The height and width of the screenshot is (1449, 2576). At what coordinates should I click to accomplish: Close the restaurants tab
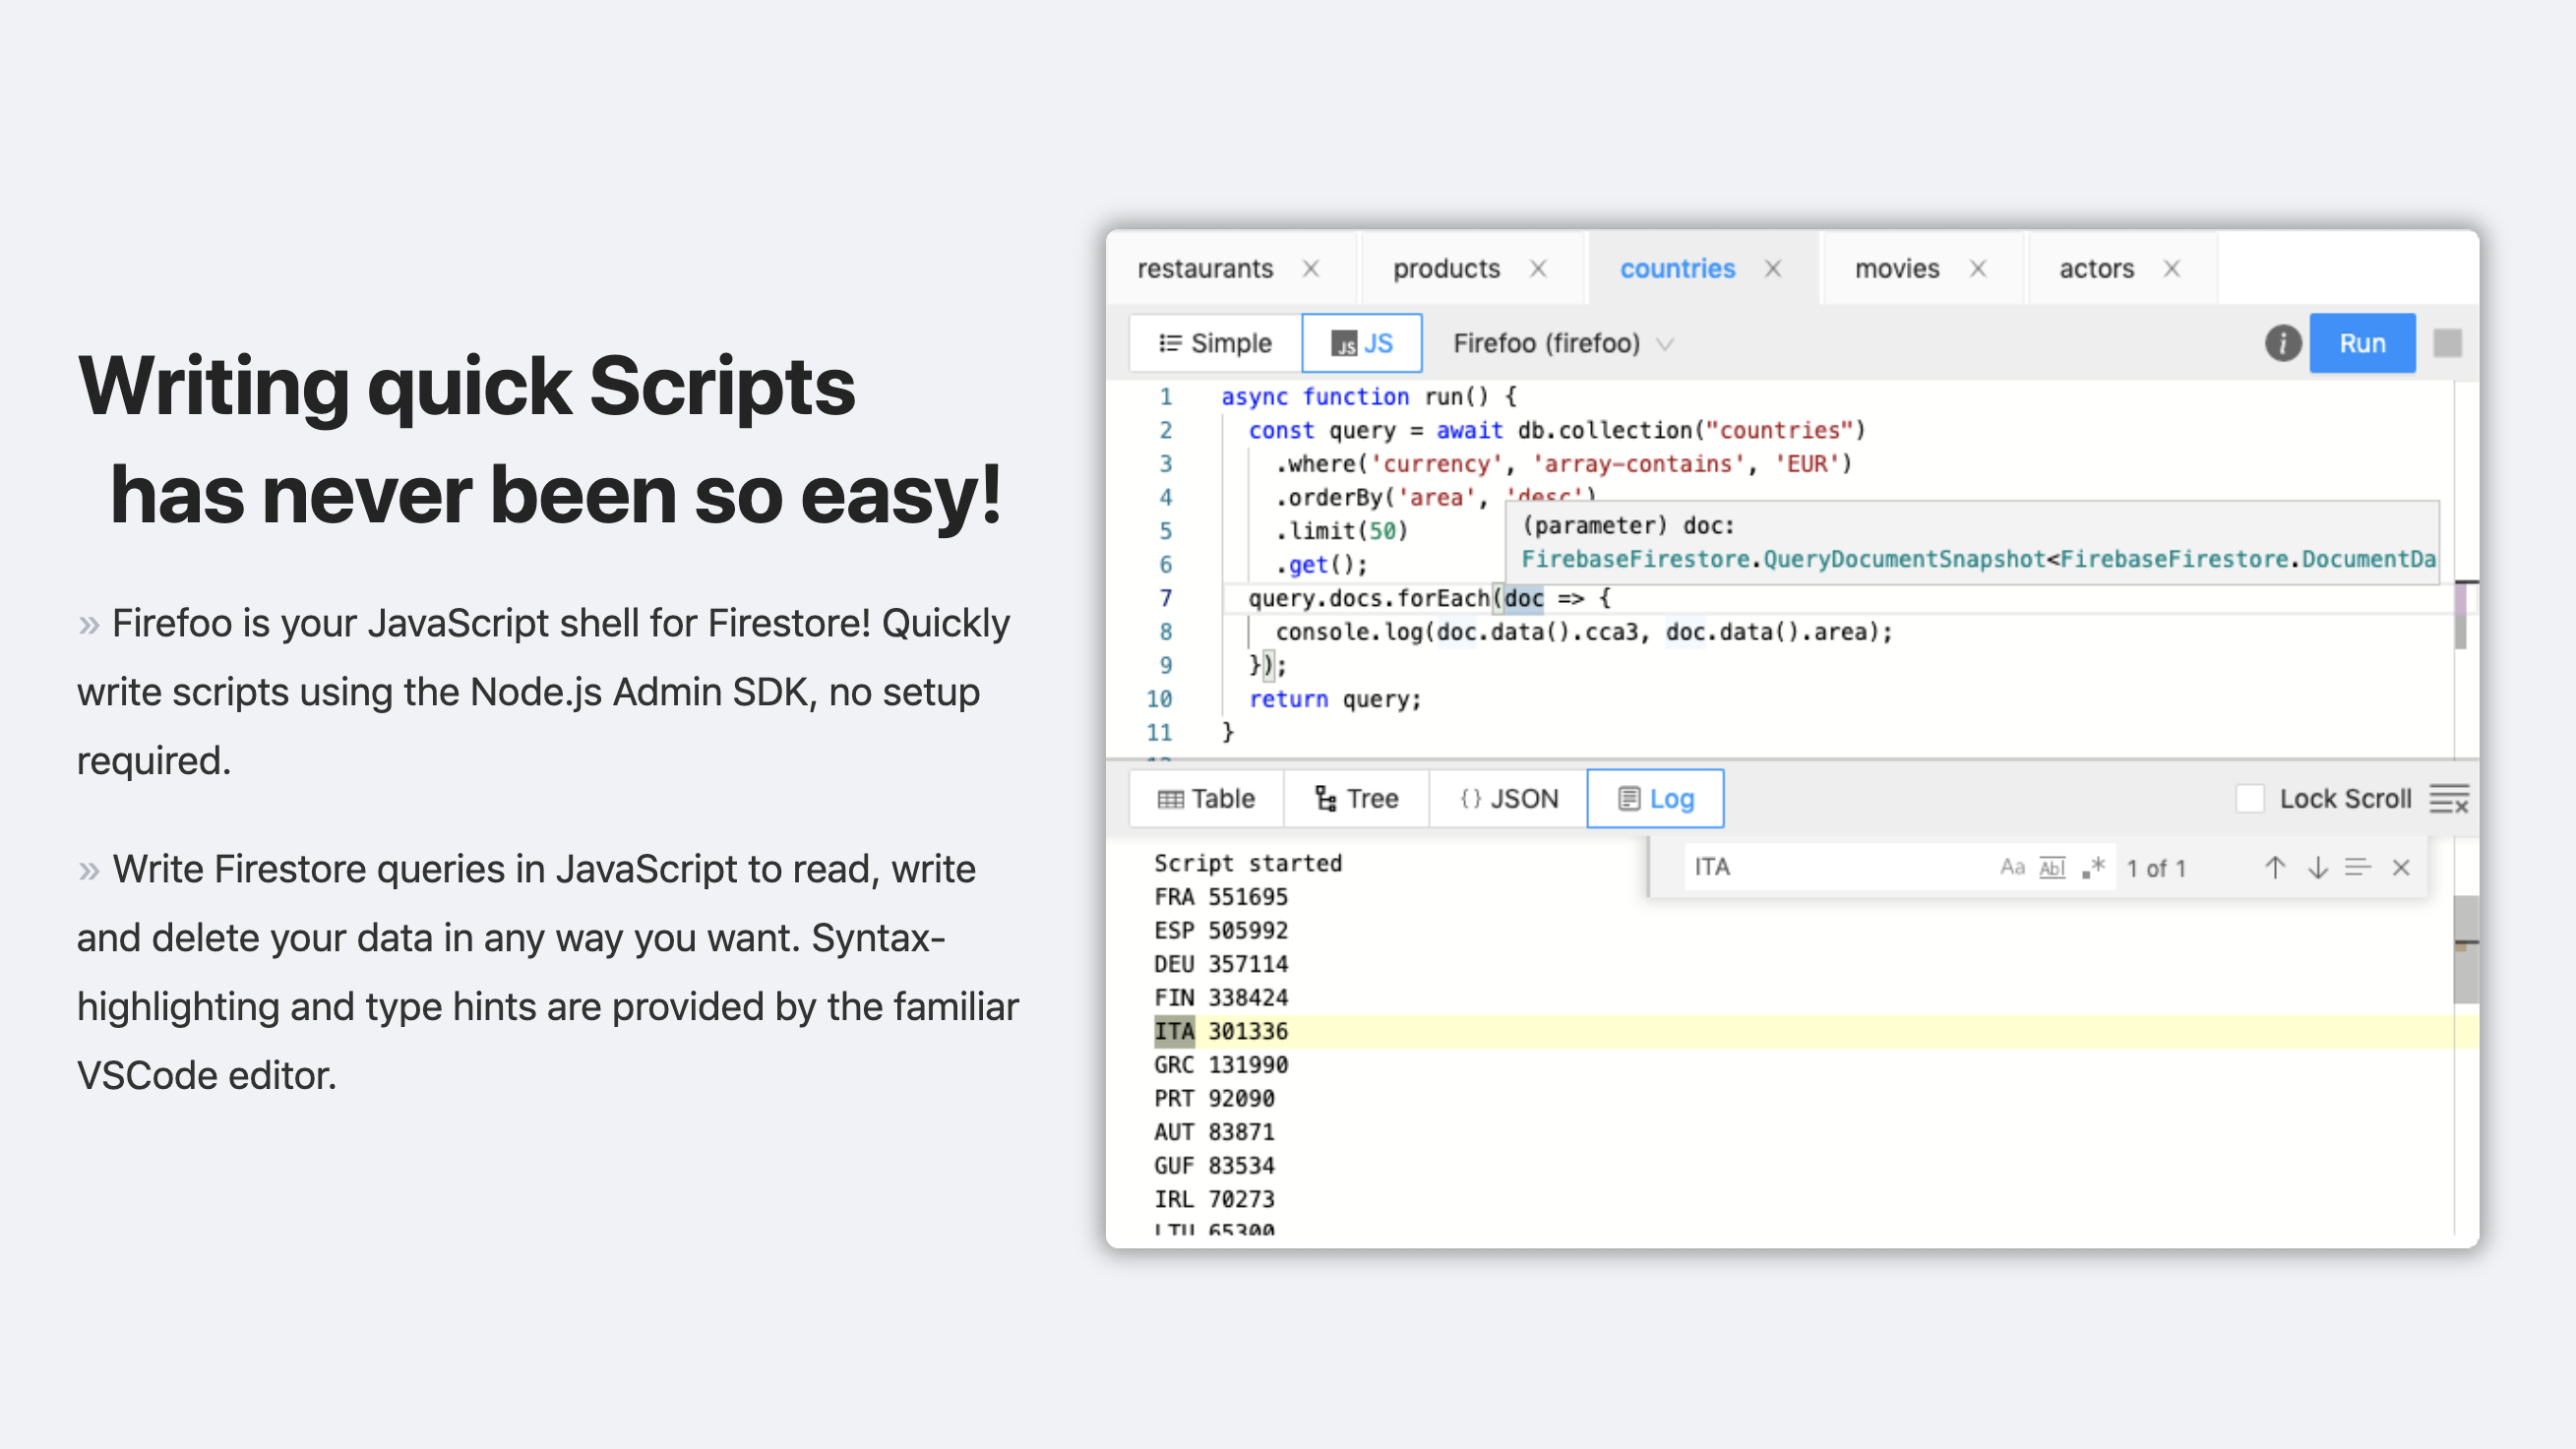point(1310,268)
